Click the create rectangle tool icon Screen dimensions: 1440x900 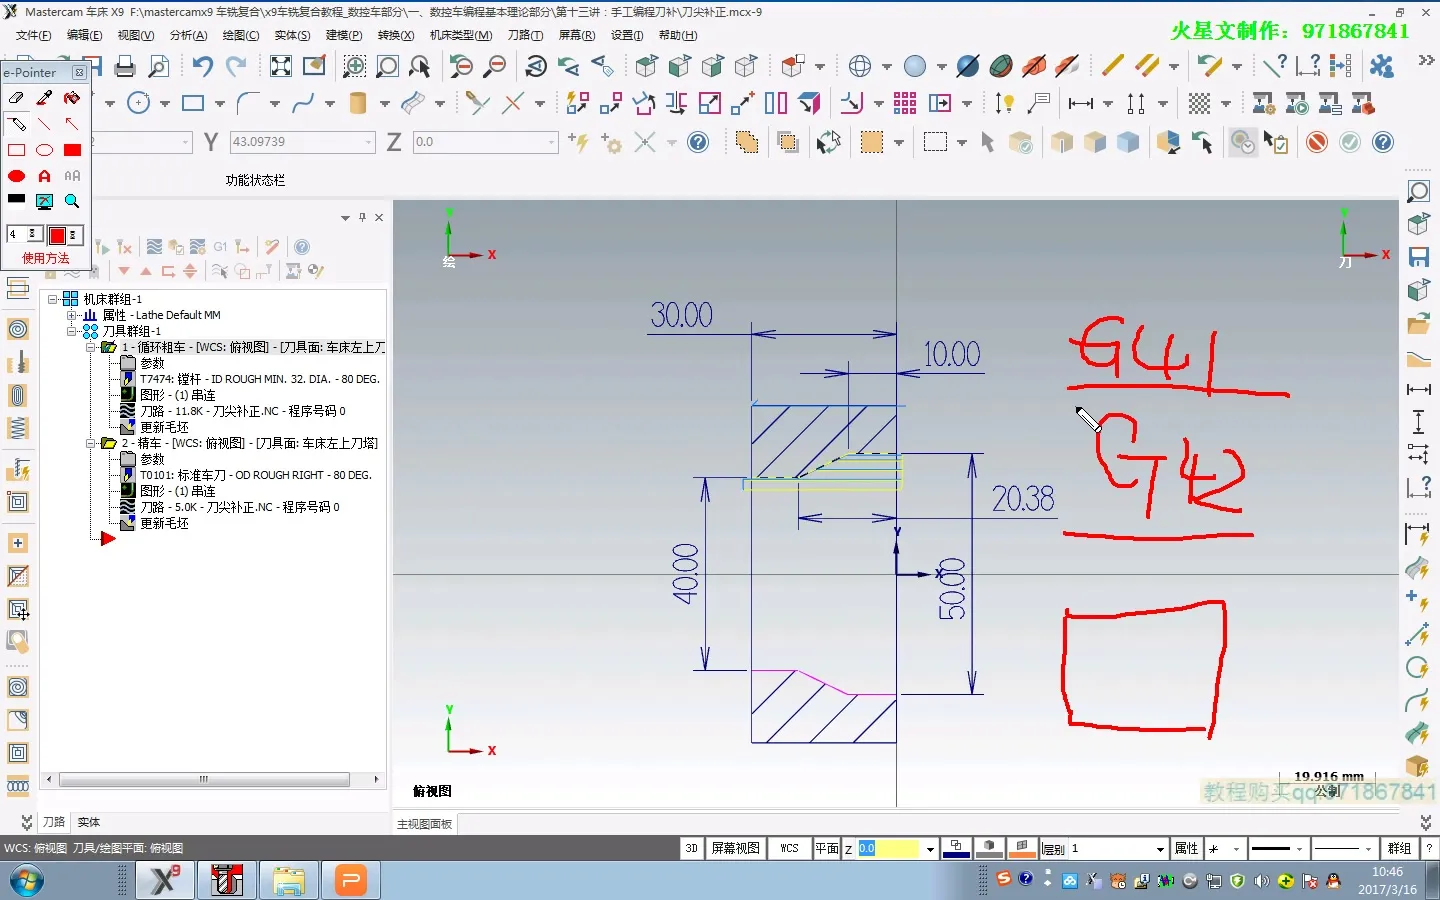click(193, 103)
